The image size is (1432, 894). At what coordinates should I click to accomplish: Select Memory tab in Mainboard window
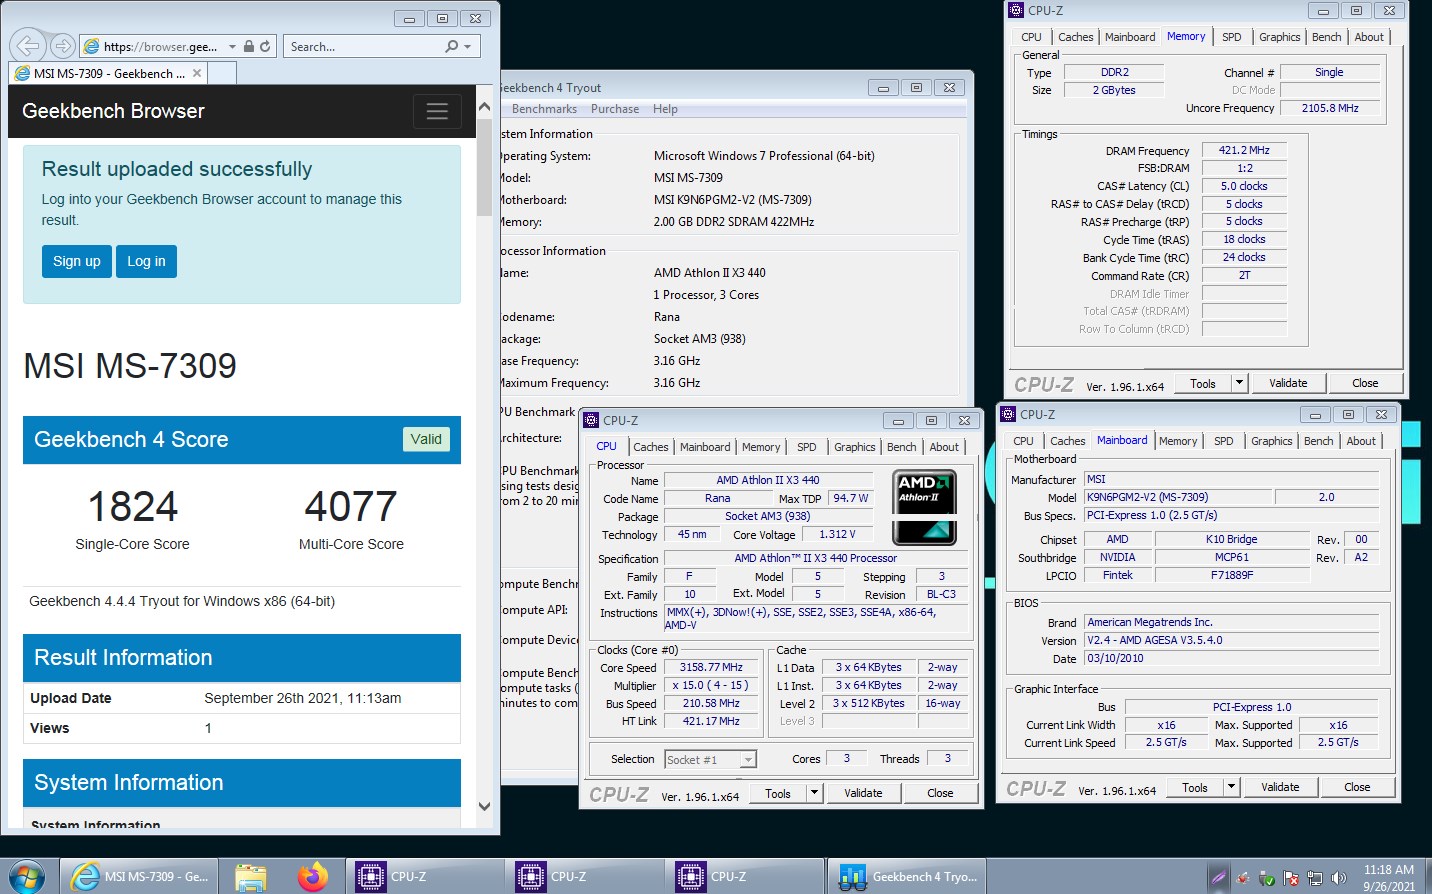pos(1178,441)
